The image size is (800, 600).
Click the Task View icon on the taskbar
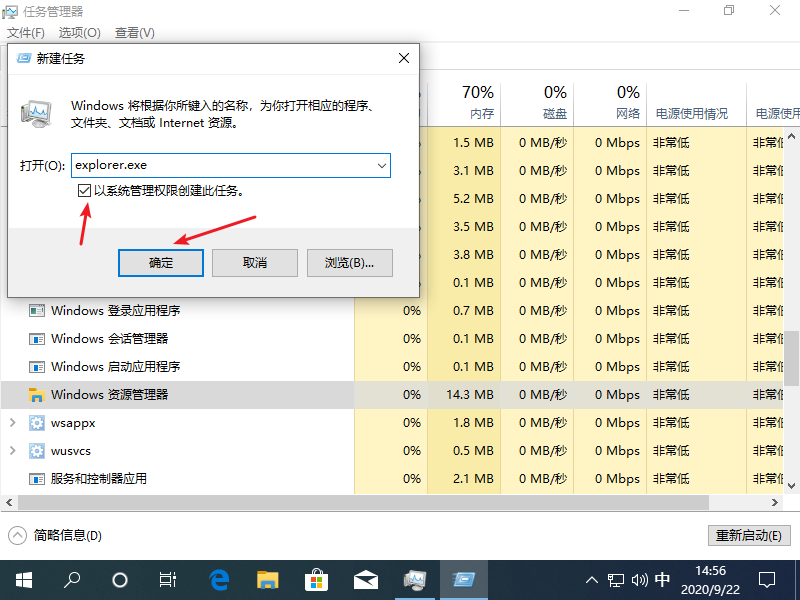pyautogui.click(x=167, y=578)
